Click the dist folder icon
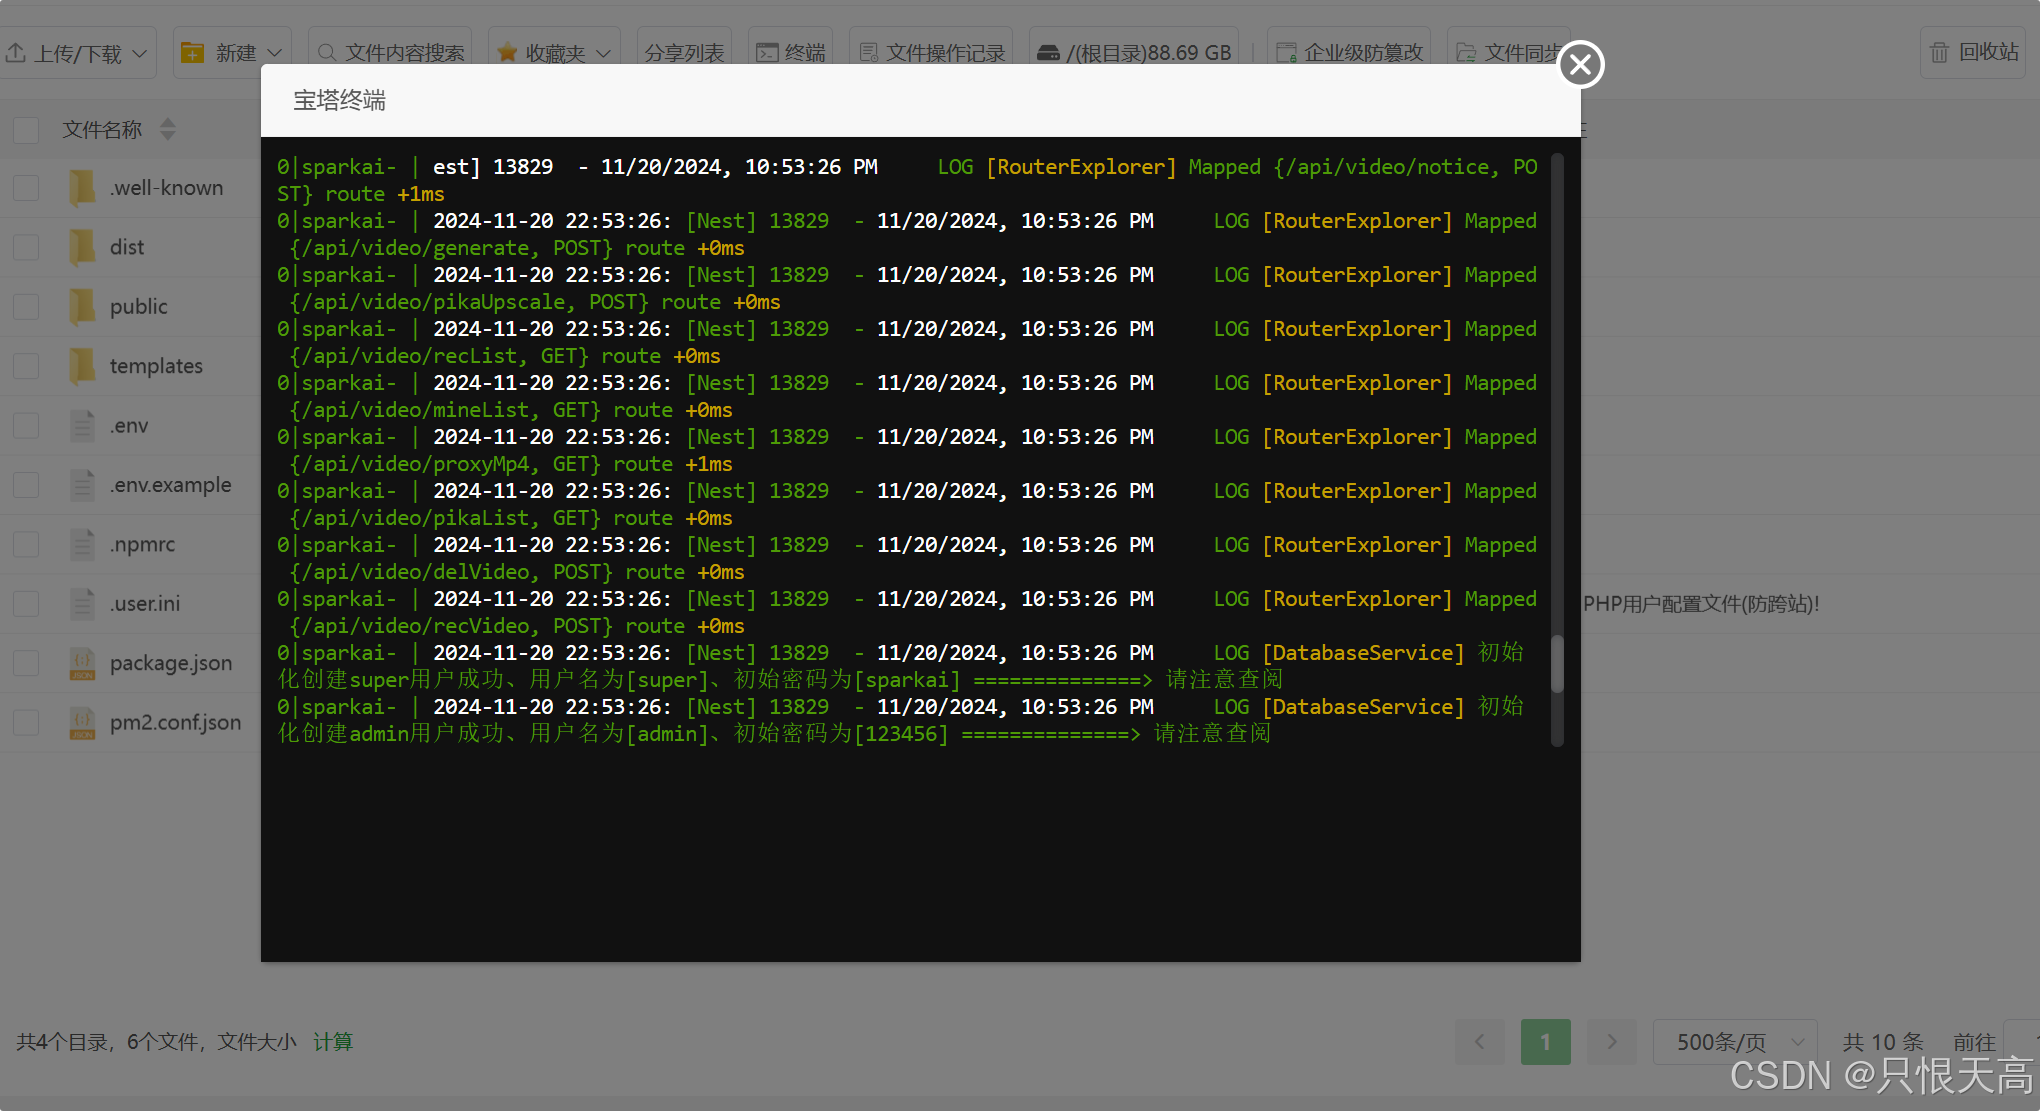The height and width of the screenshot is (1111, 2040). [82, 247]
